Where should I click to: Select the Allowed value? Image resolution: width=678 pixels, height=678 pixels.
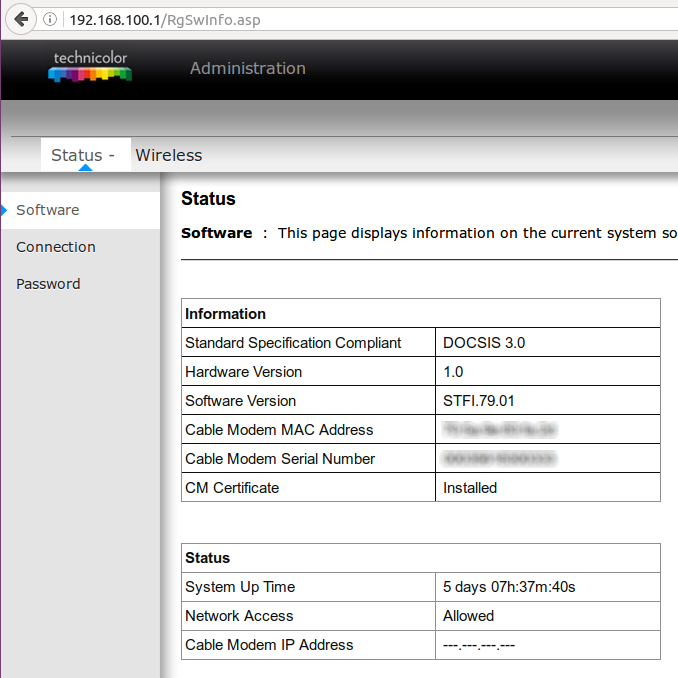(468, 616)
